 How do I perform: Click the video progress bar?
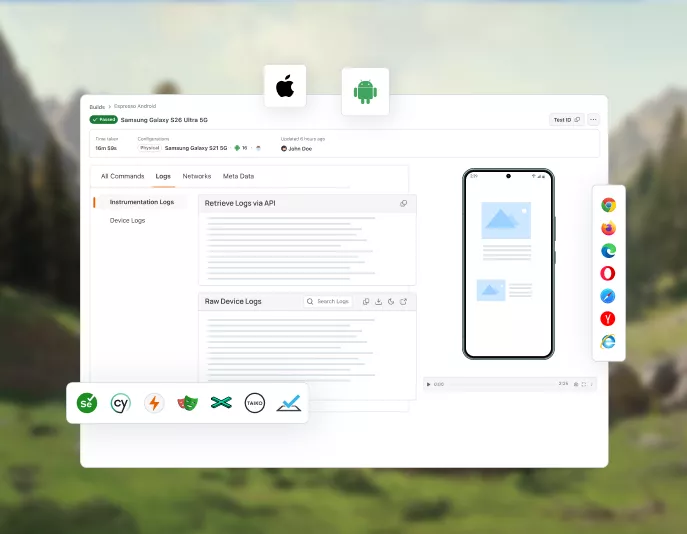point(501,384)
